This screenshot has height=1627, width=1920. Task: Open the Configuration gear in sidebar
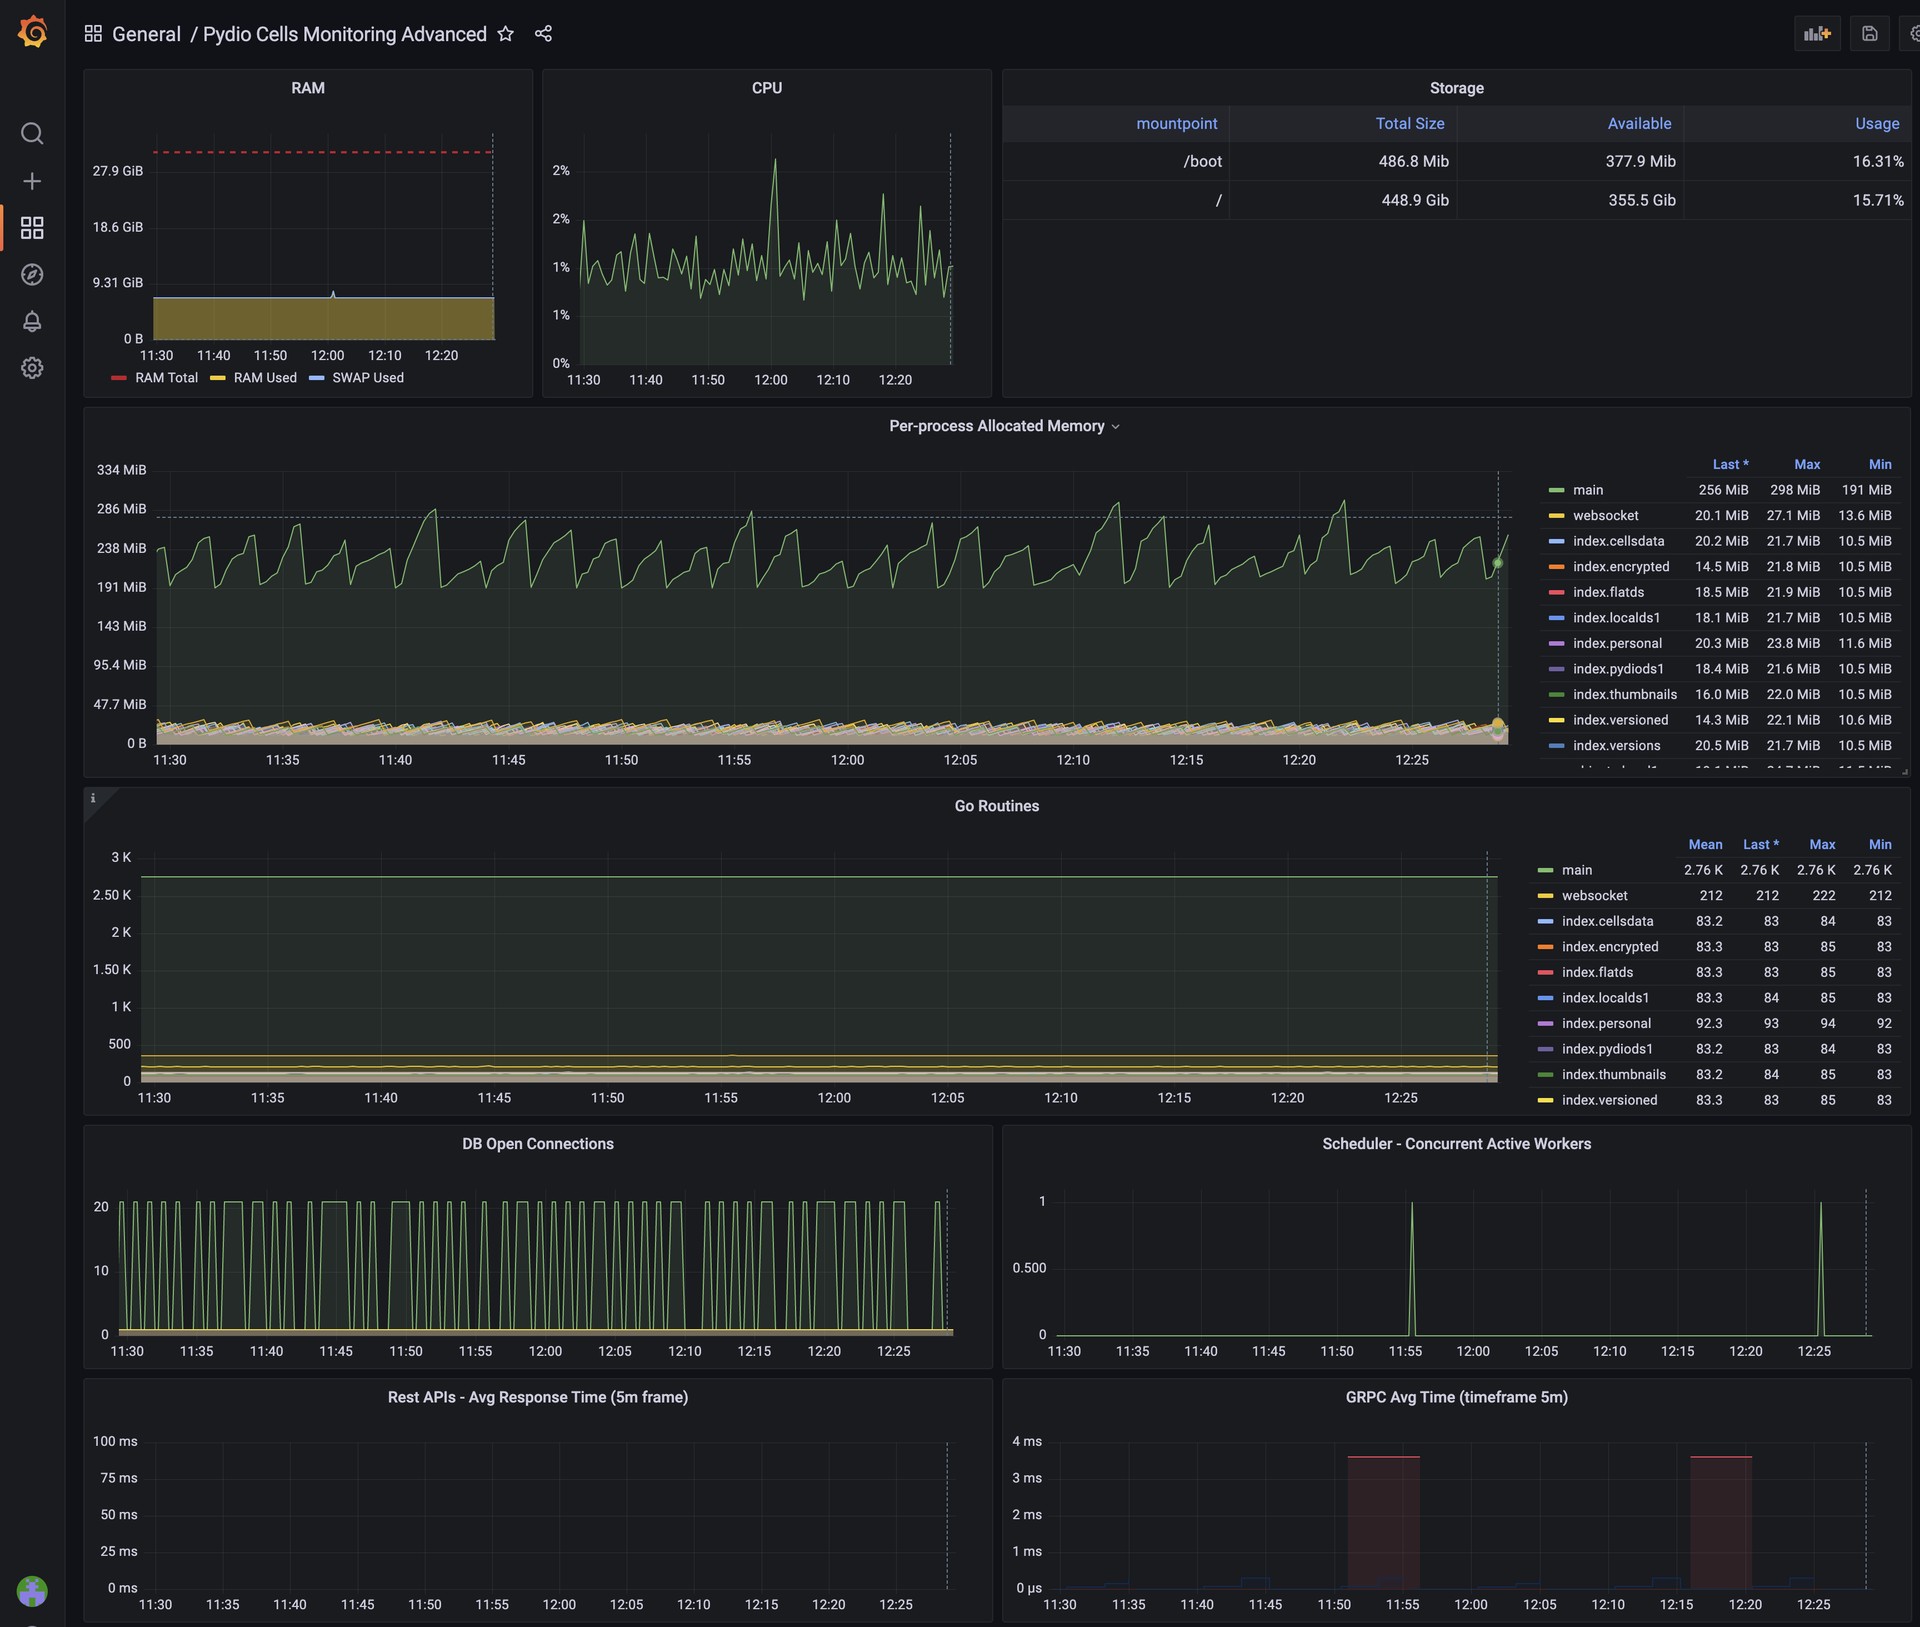32,368
